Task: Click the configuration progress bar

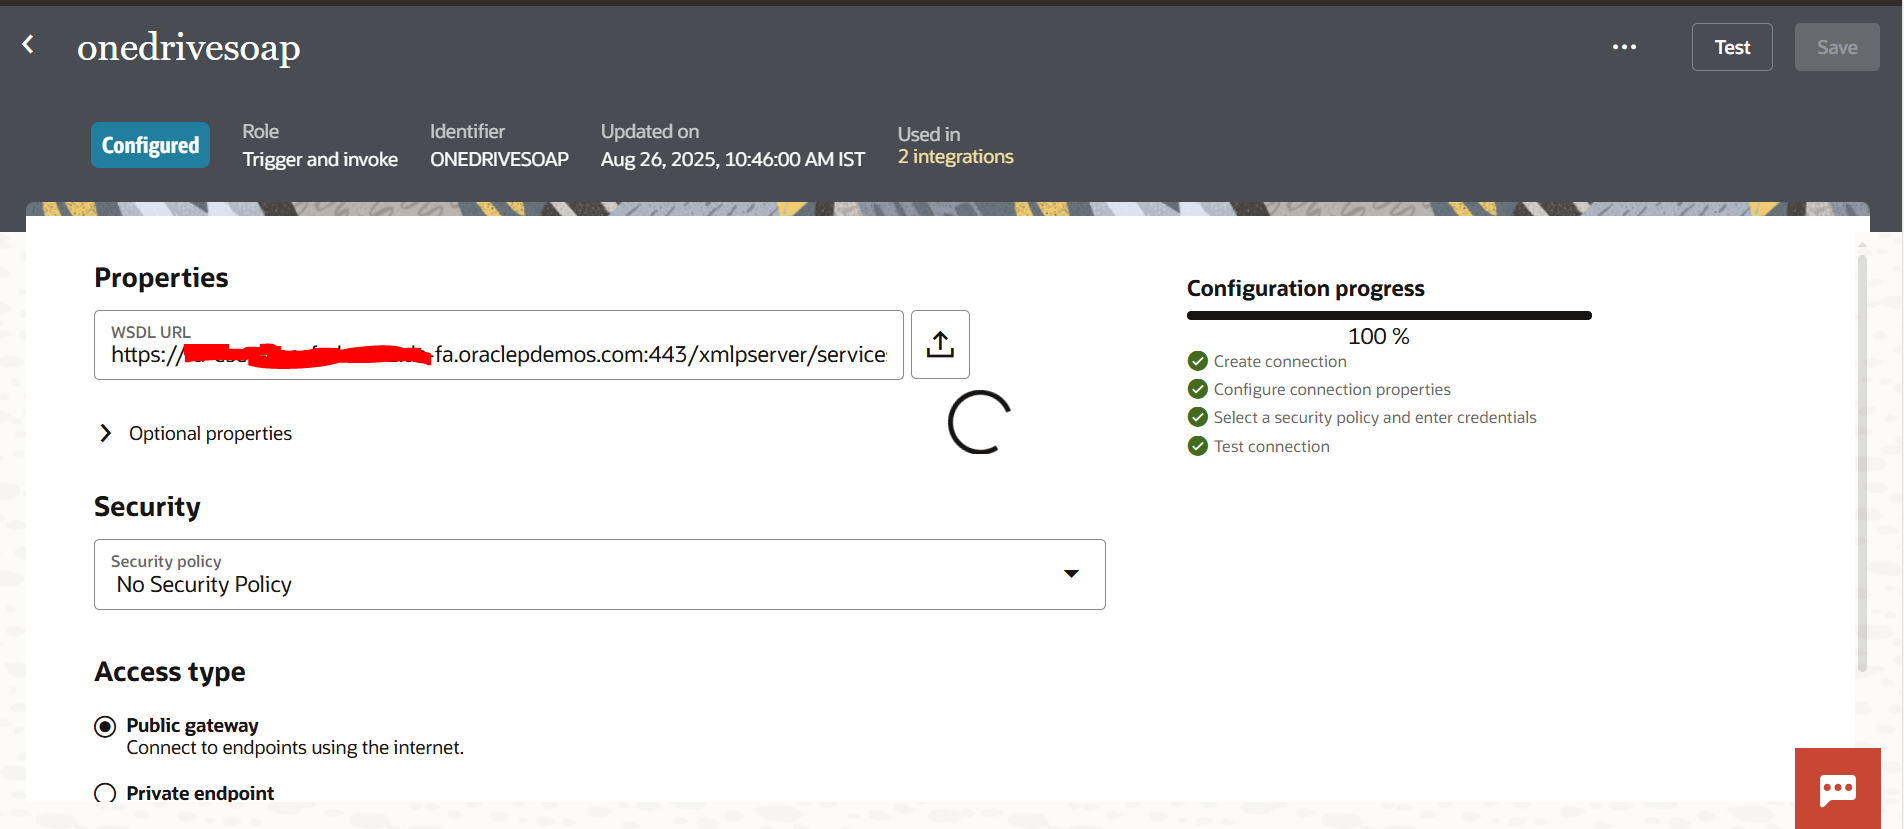Action: pos(1389,315)
